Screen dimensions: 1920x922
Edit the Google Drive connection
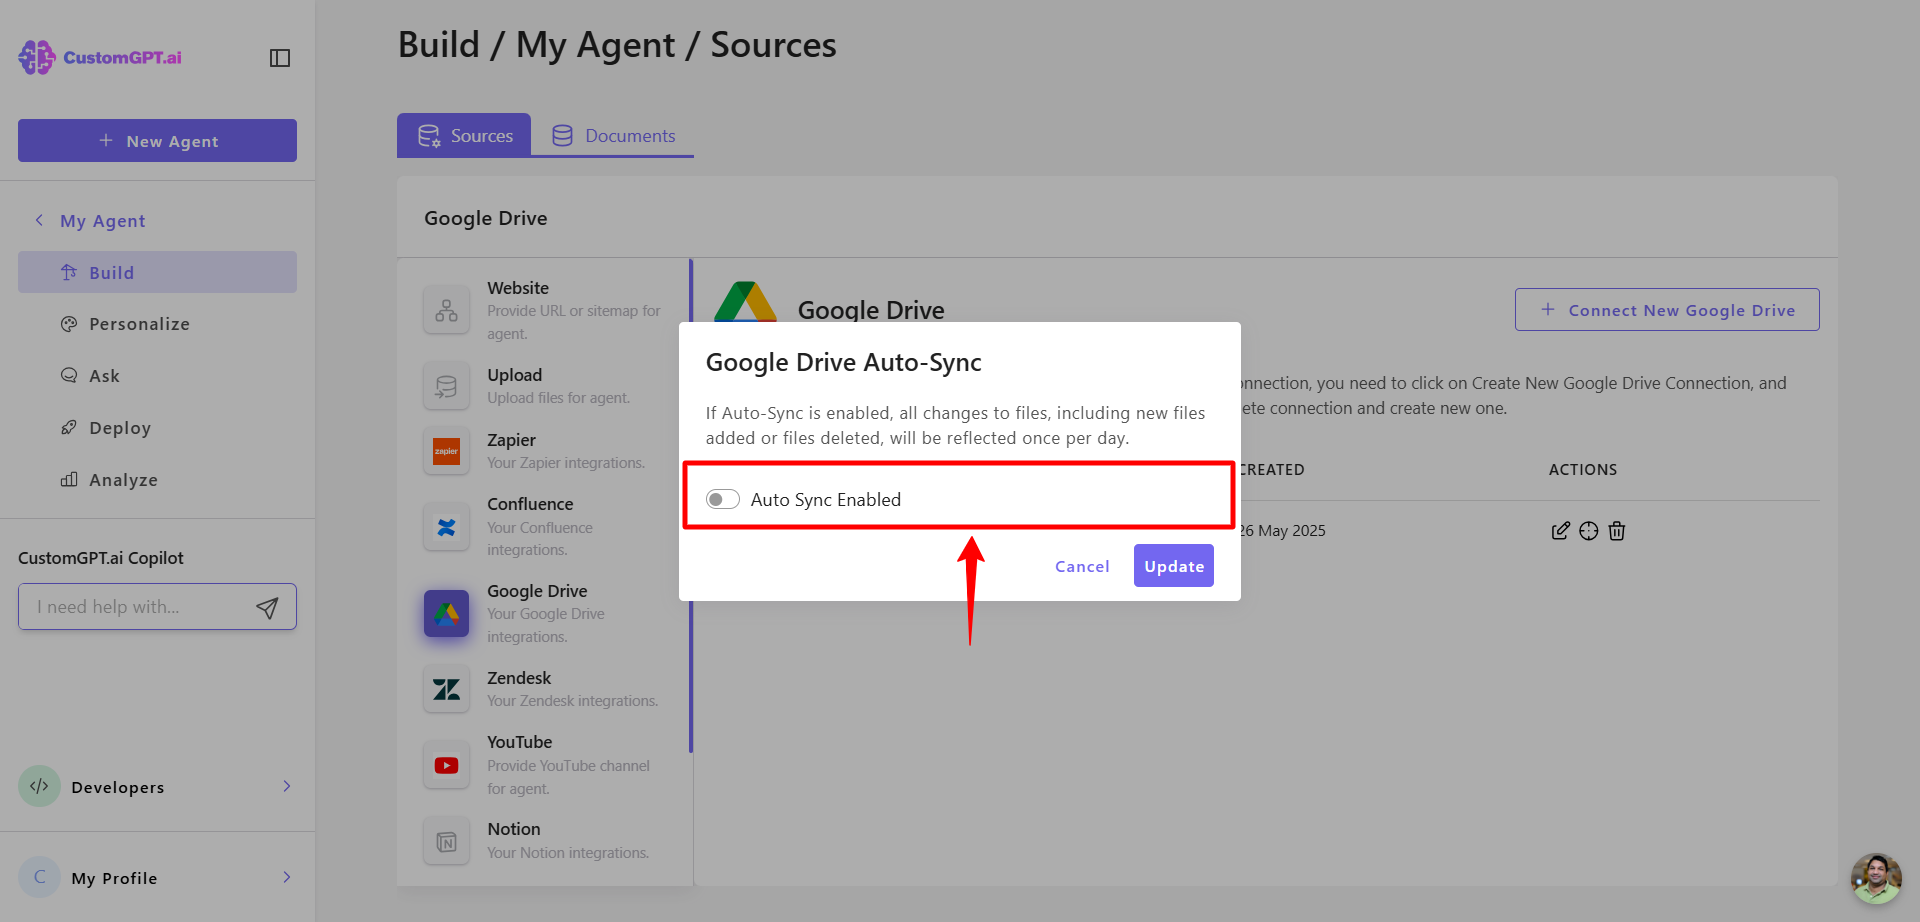pos(1560,531)
